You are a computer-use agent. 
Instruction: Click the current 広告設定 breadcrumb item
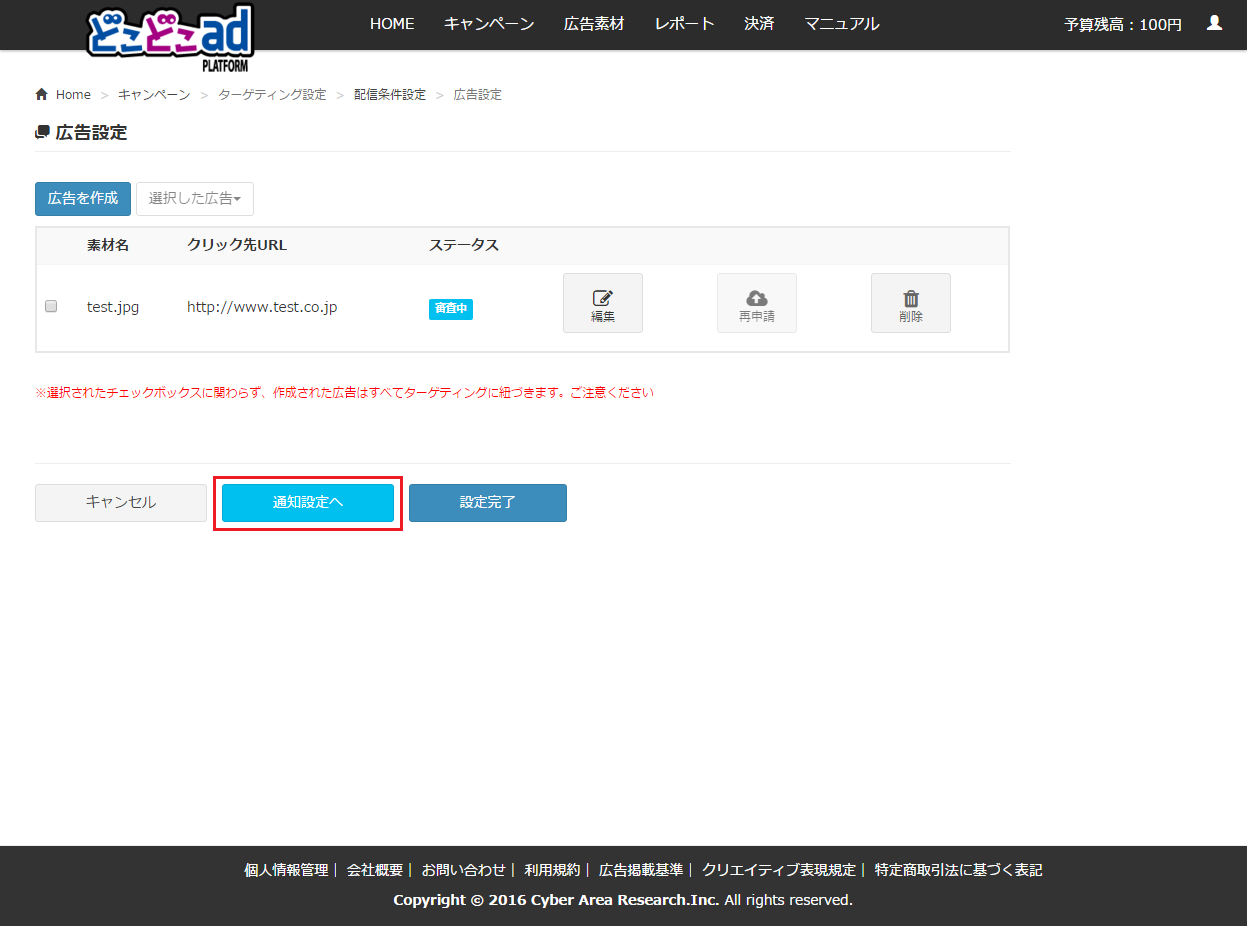478,95
